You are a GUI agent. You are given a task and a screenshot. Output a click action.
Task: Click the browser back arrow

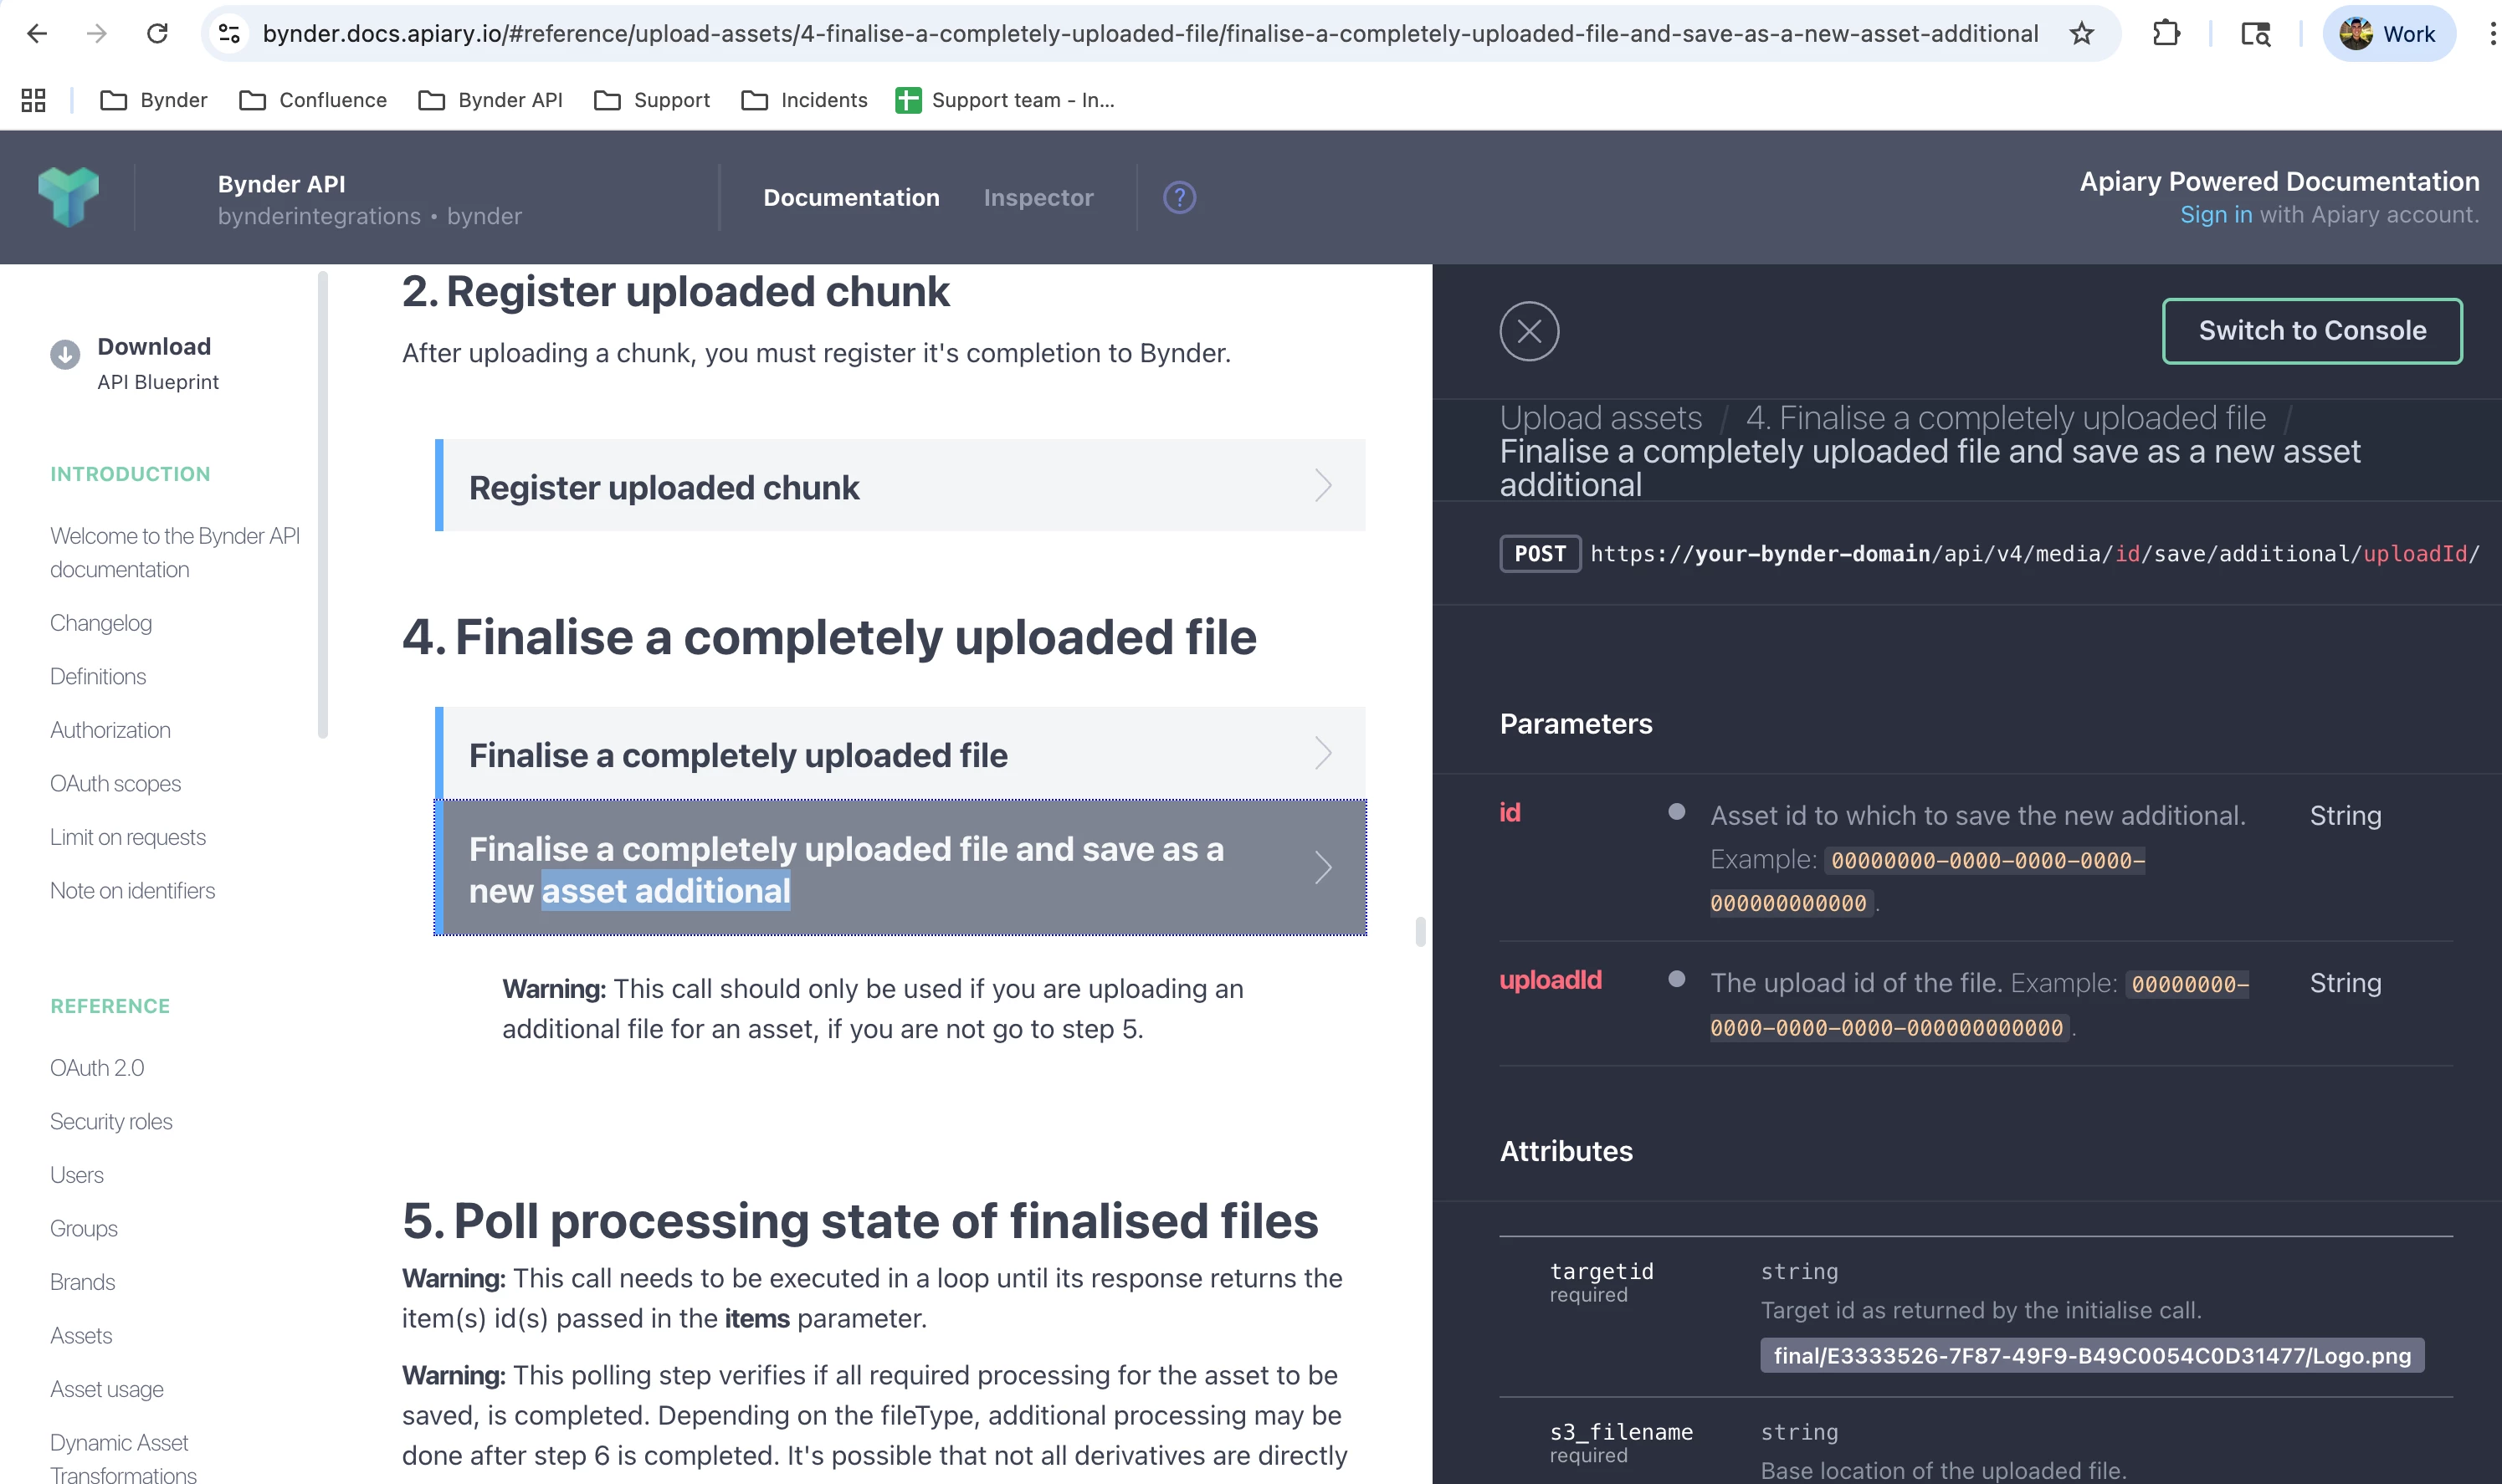pyautogui.click(x=37, y=34)
